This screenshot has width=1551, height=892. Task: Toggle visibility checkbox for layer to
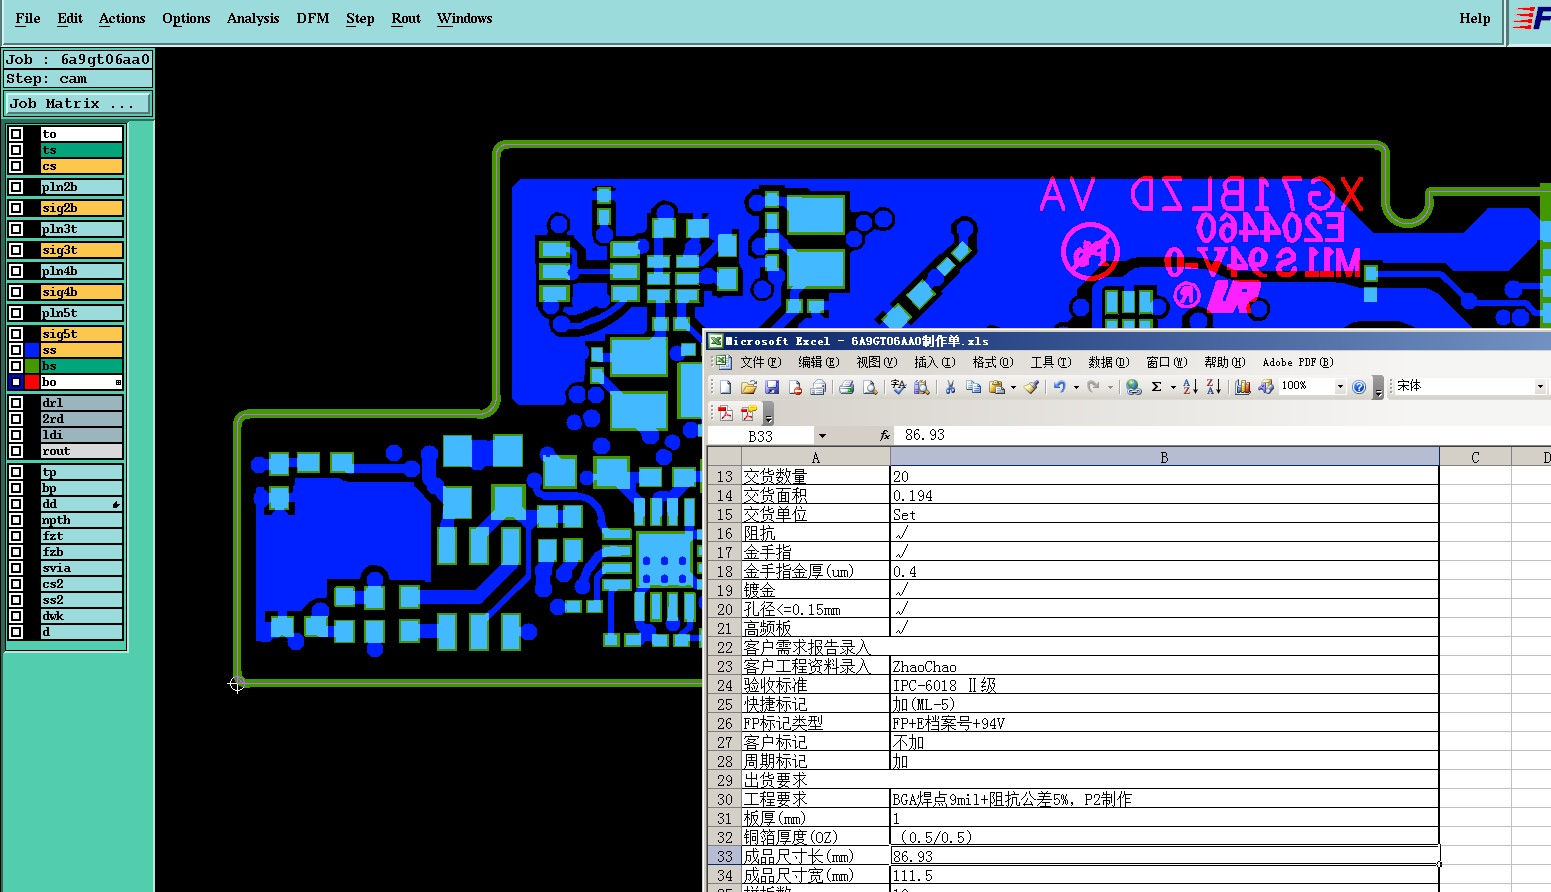click(x=16, y=134)
